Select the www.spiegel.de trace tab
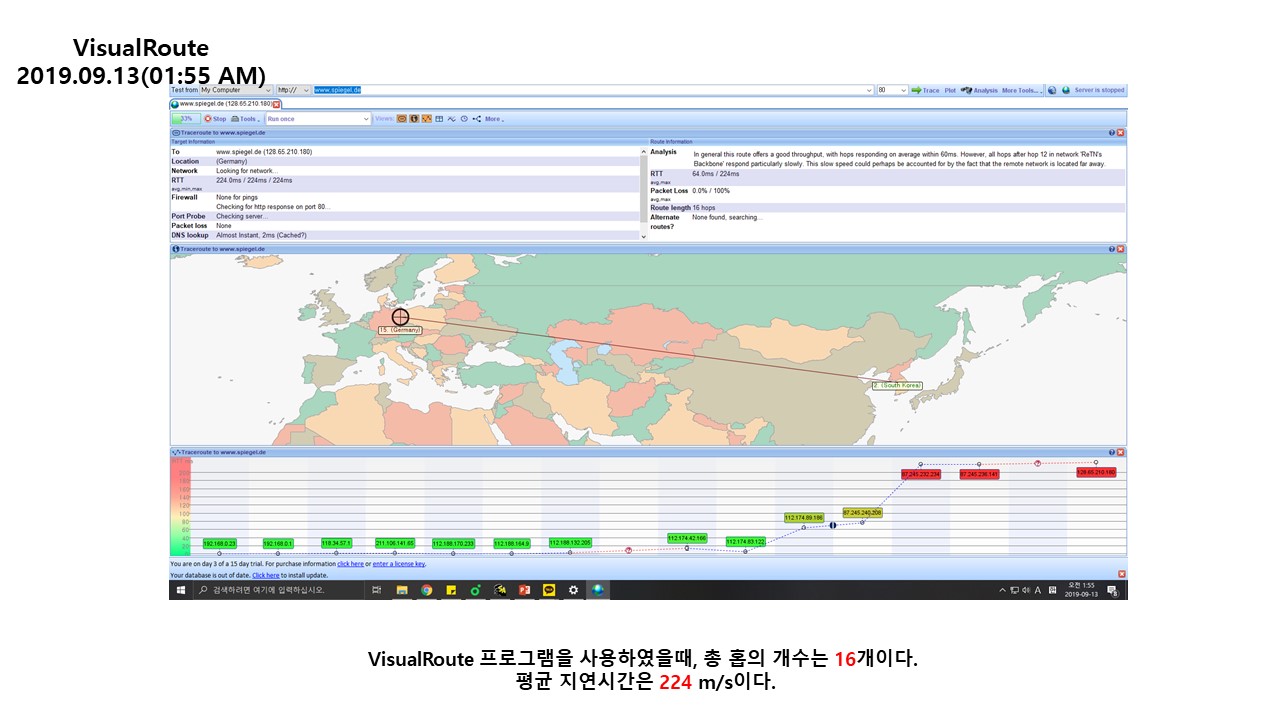Screen dimensions: 1280x720 click(x=224, y=104)
